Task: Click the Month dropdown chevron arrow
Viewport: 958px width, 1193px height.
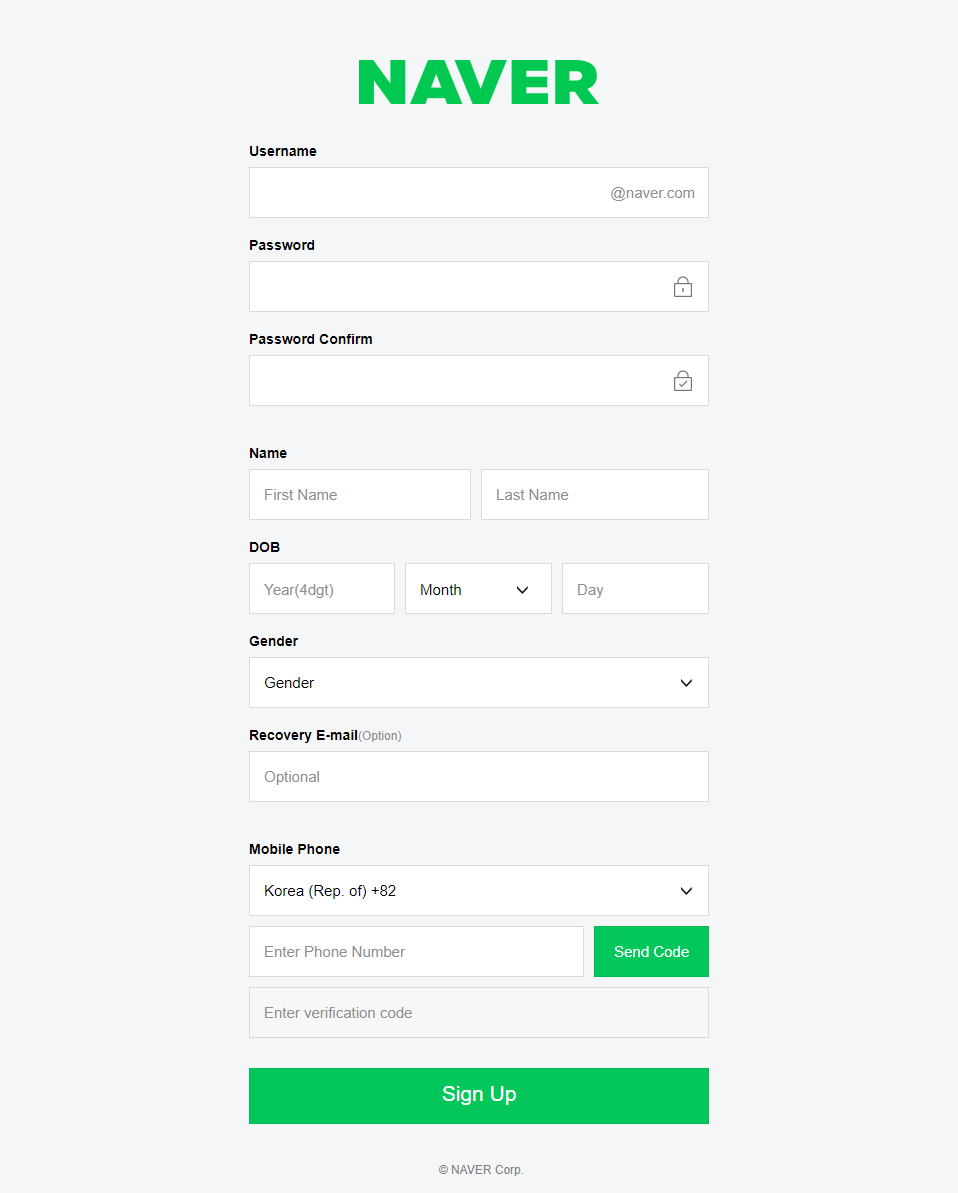Action: point(522,590)
